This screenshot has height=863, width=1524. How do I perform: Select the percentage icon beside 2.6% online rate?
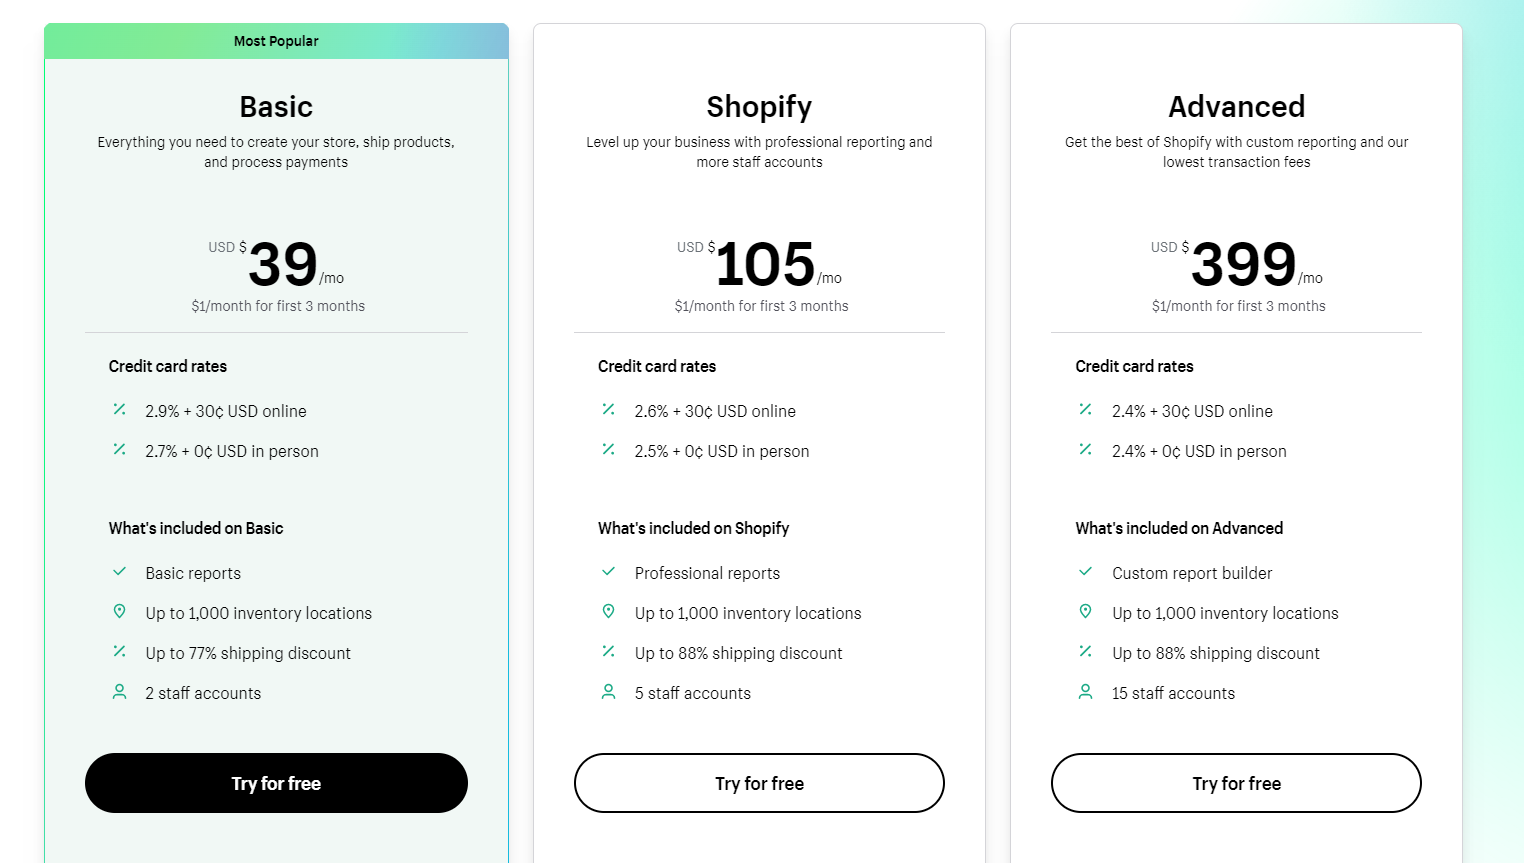coord(608,409)
